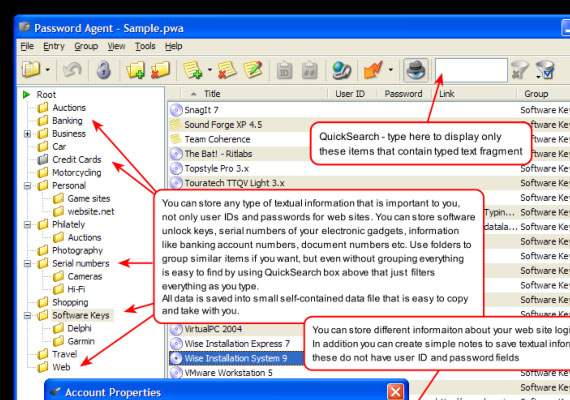Select the Topstyle Pro 3.x entry
The width and height of the screenshot is (570, 400).
coord(217,169)
